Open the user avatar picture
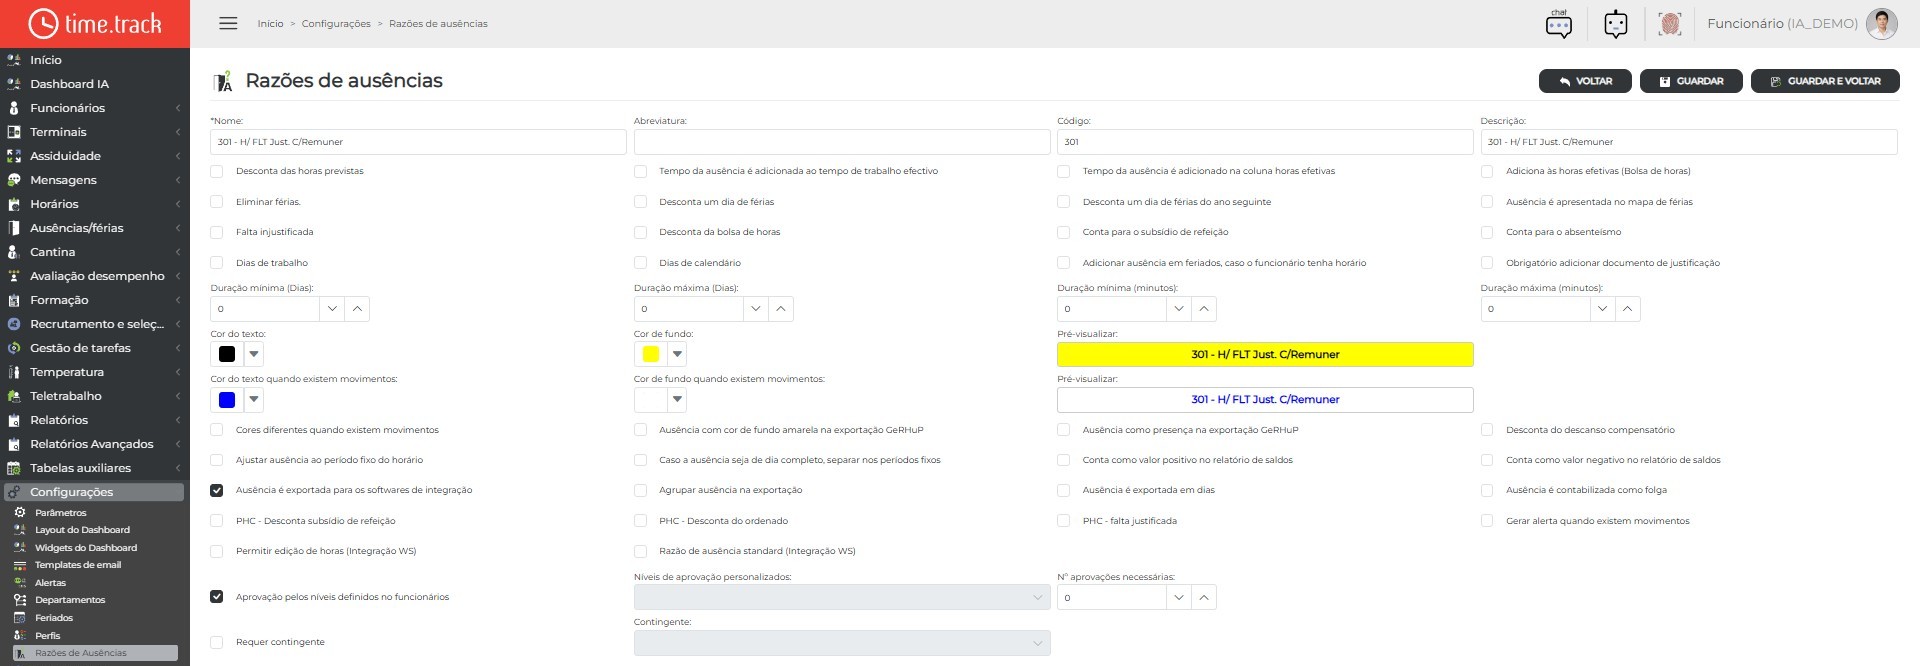This screenshot has width=1920, height=666. coord(1882,24)
